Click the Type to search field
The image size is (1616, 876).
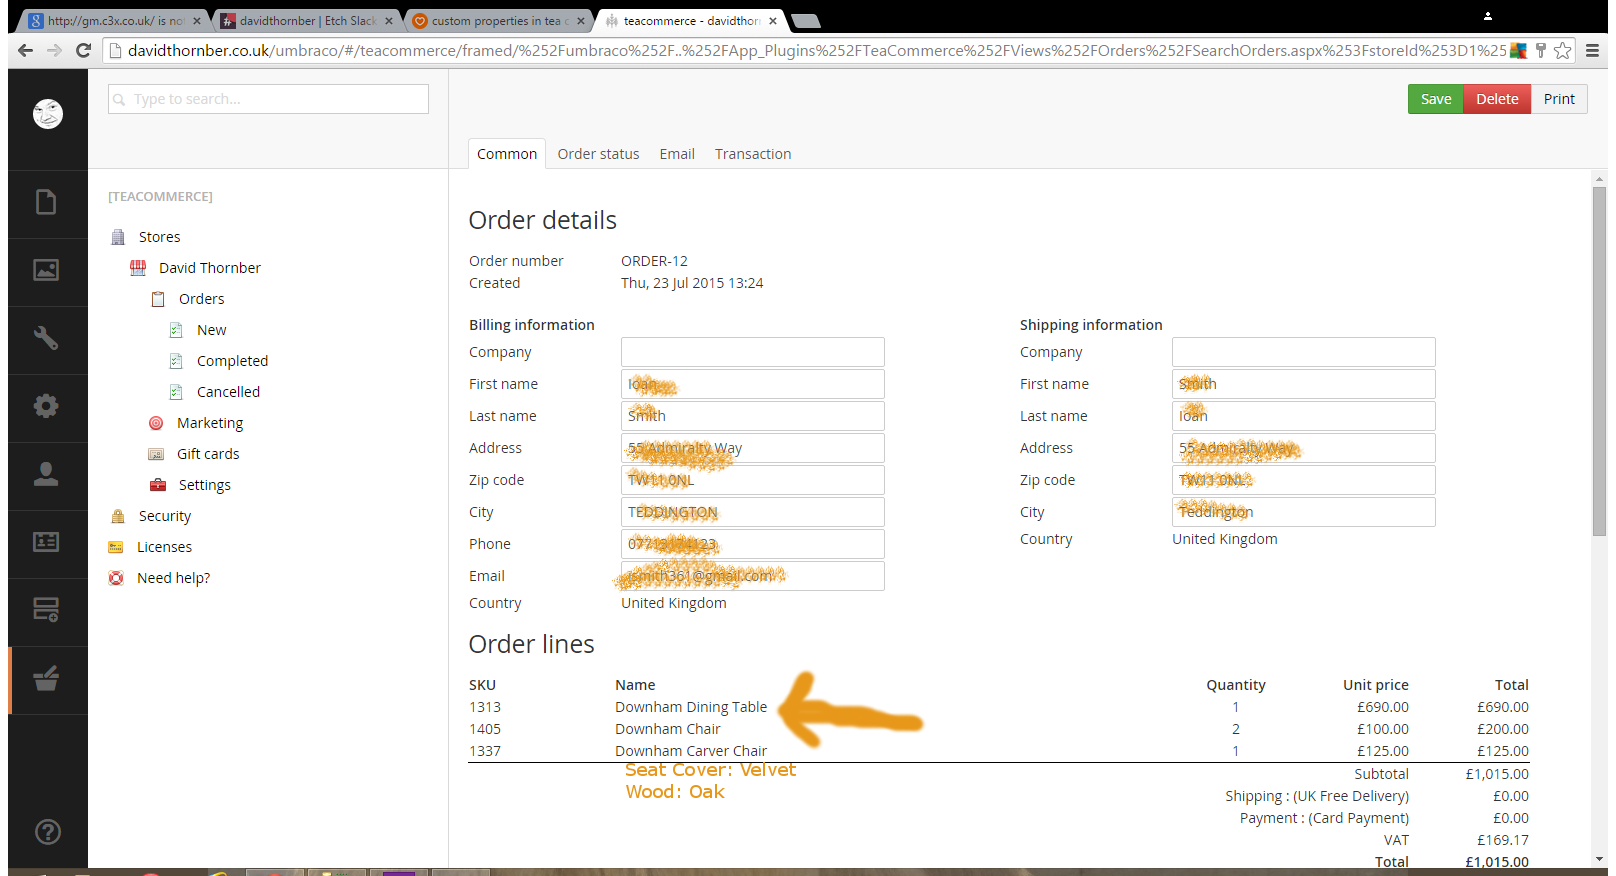click(x=268, y=99)
